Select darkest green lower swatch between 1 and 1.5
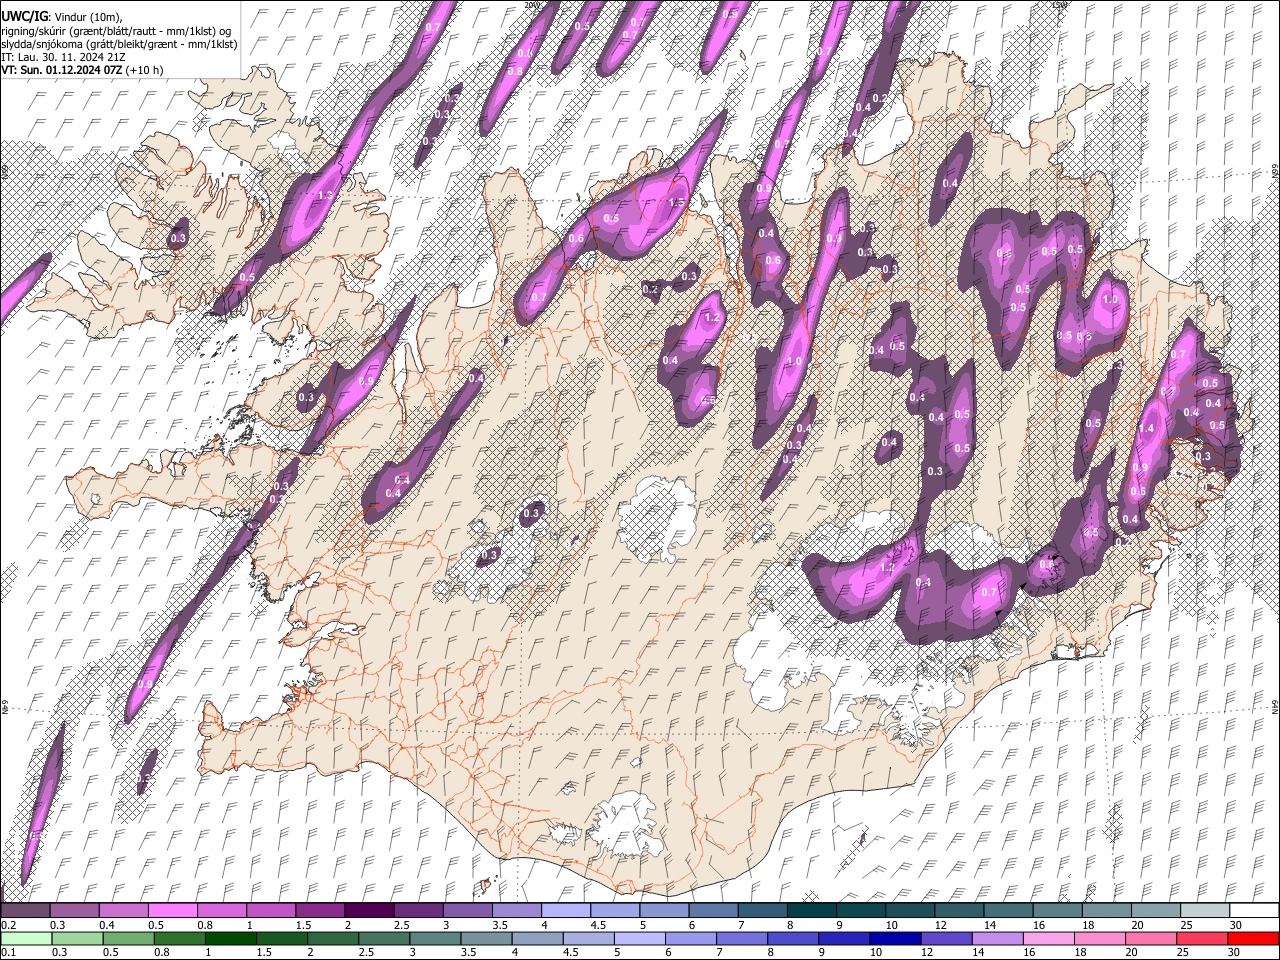 point(232,938)
